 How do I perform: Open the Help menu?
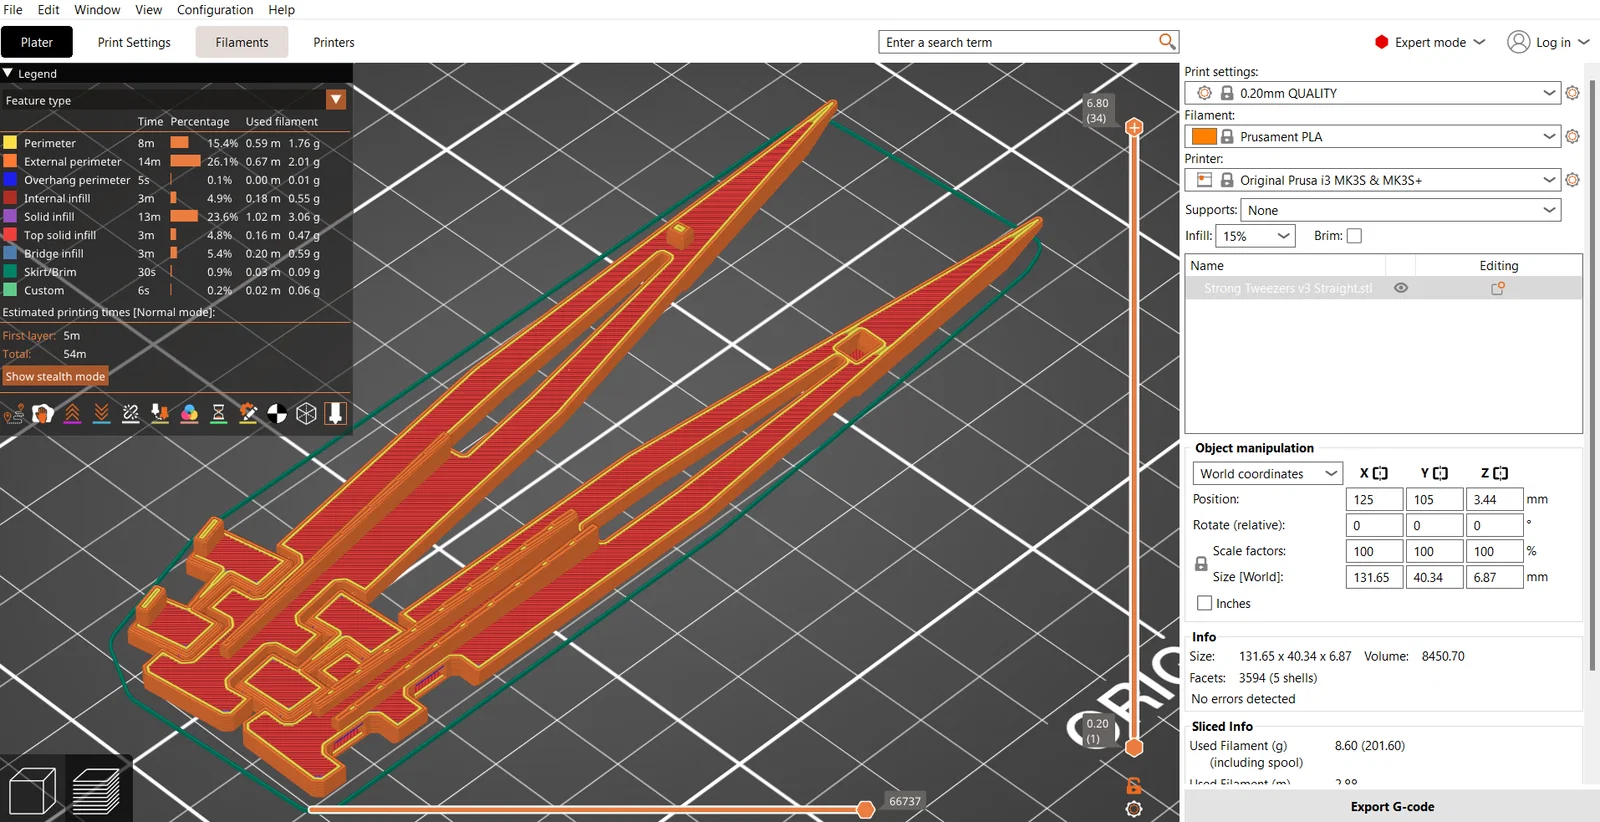pyautogui.click(x=281, y=9)
